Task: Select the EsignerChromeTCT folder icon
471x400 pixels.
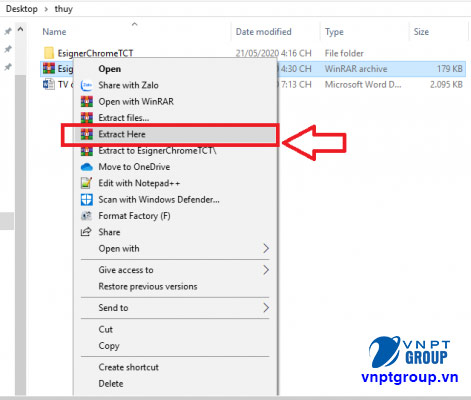Action: click(49, 53)
